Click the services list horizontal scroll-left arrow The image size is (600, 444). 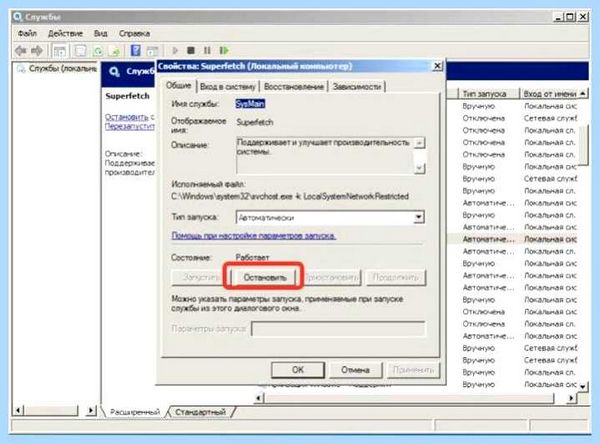click(x=259, y=398)
